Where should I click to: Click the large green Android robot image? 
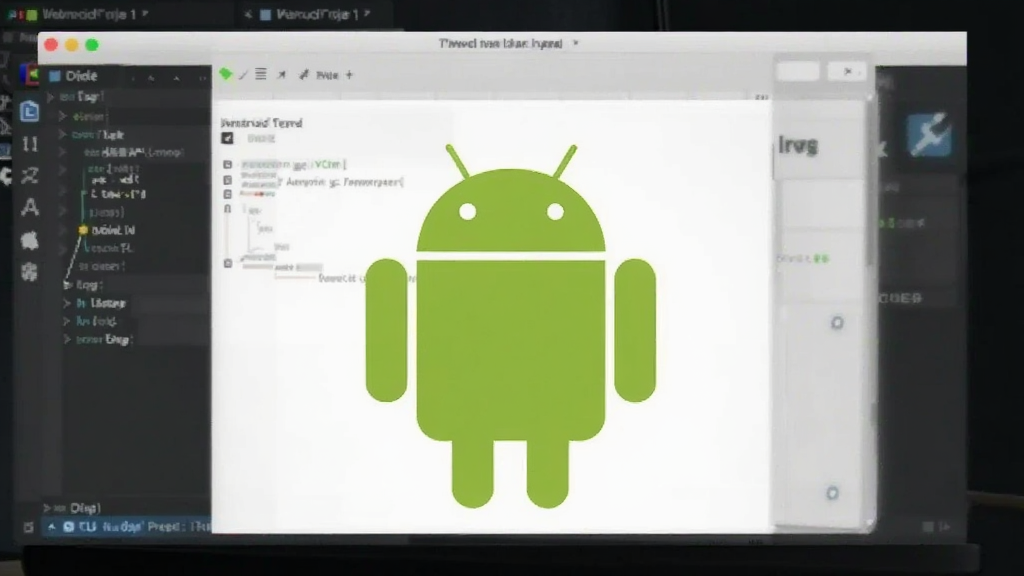point(511,327)
